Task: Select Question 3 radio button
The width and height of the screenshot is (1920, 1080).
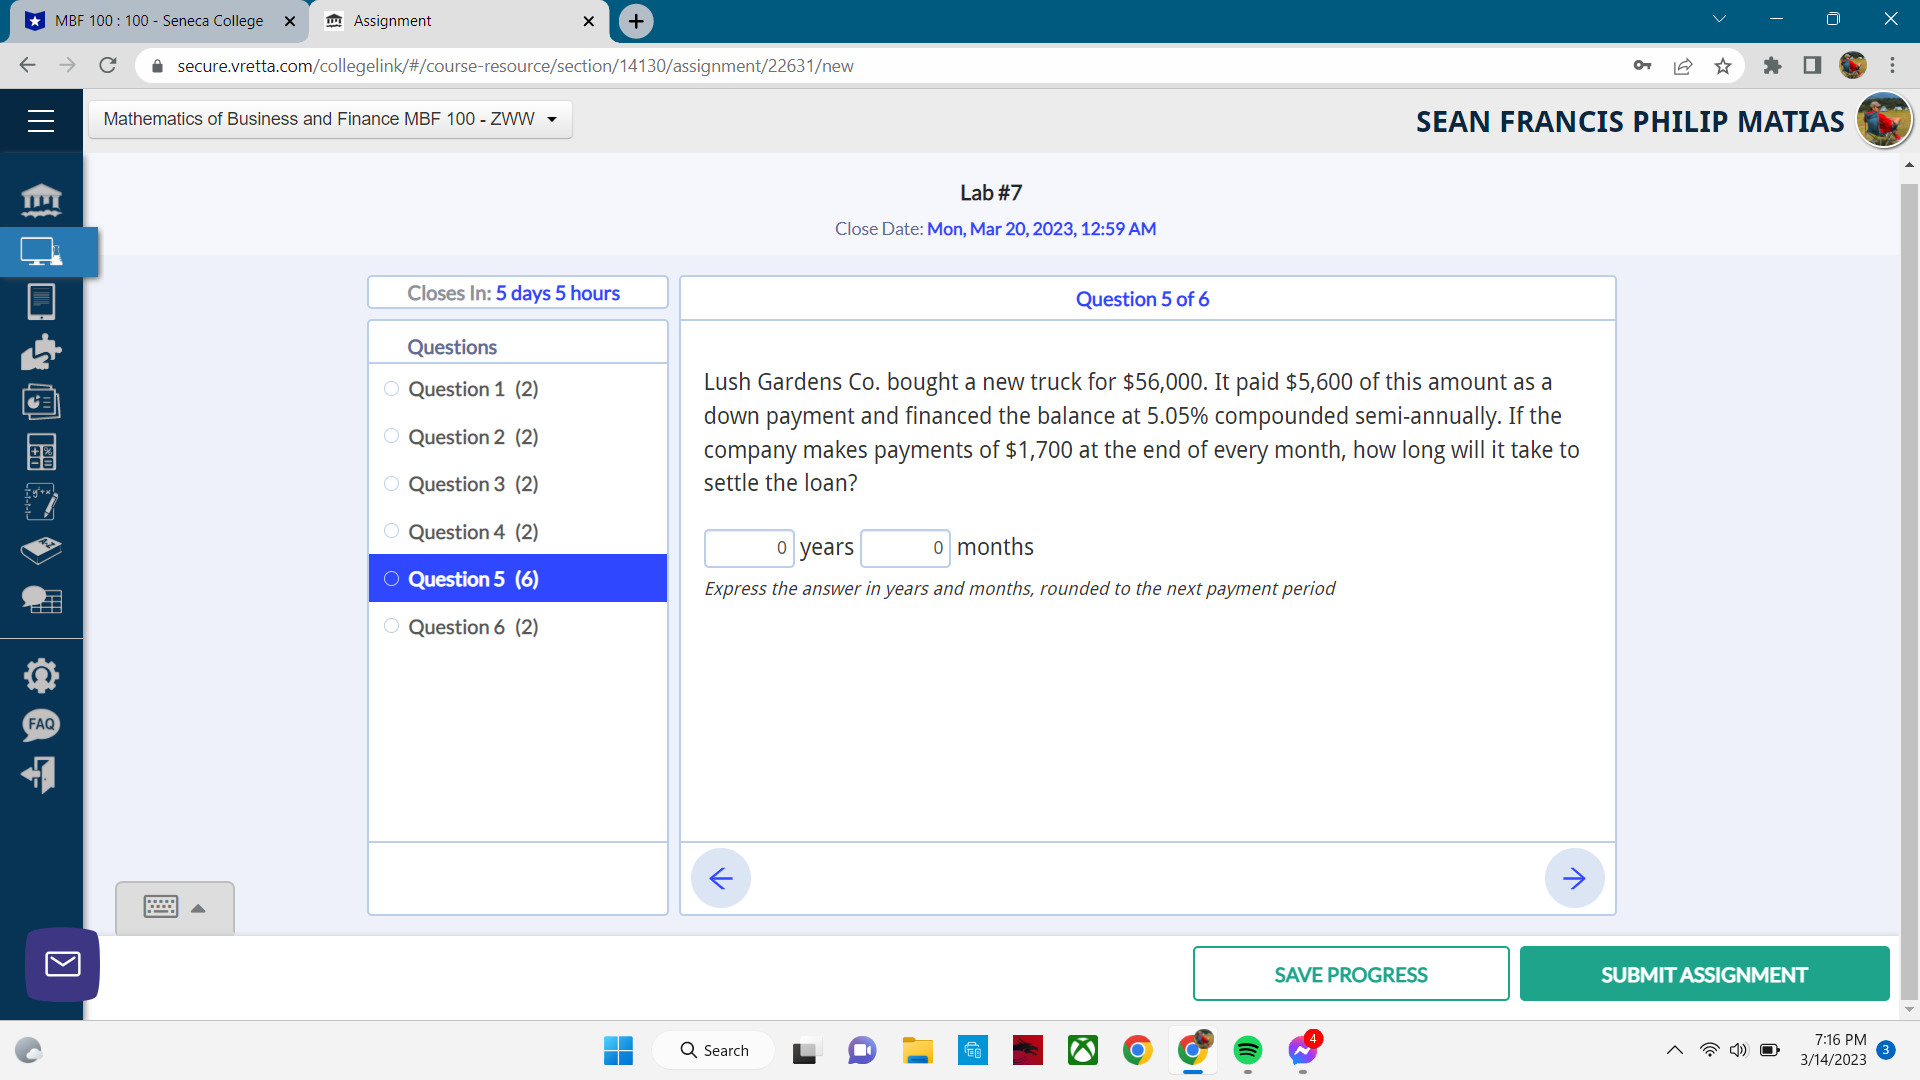Action: (391, 484)
